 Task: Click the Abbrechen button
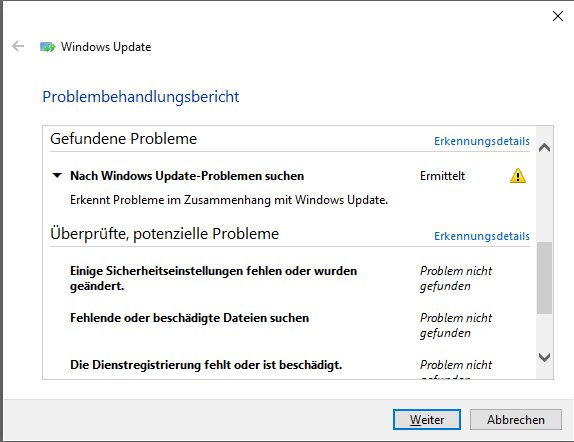515,419
